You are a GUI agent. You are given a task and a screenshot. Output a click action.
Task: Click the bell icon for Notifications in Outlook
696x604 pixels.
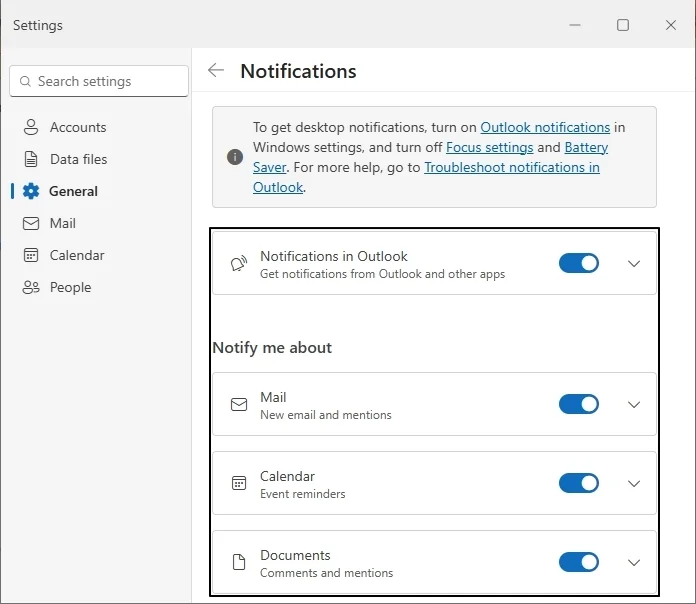click(239, 264)
